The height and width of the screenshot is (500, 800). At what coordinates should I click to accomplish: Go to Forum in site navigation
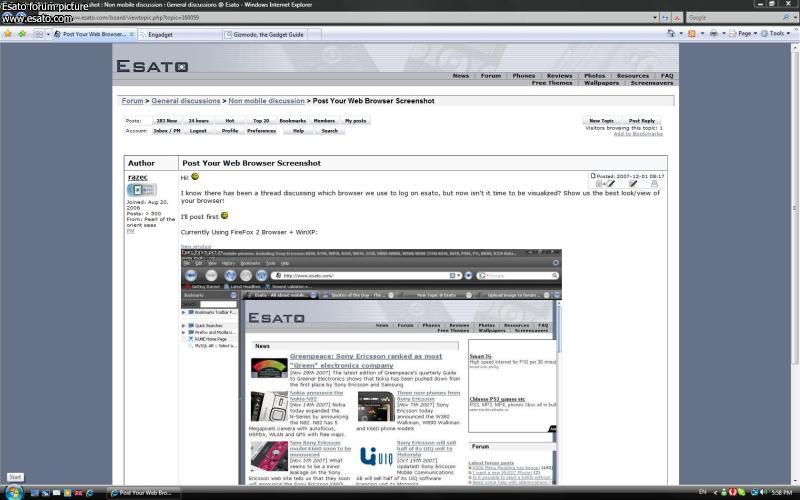tap(490, 76)
